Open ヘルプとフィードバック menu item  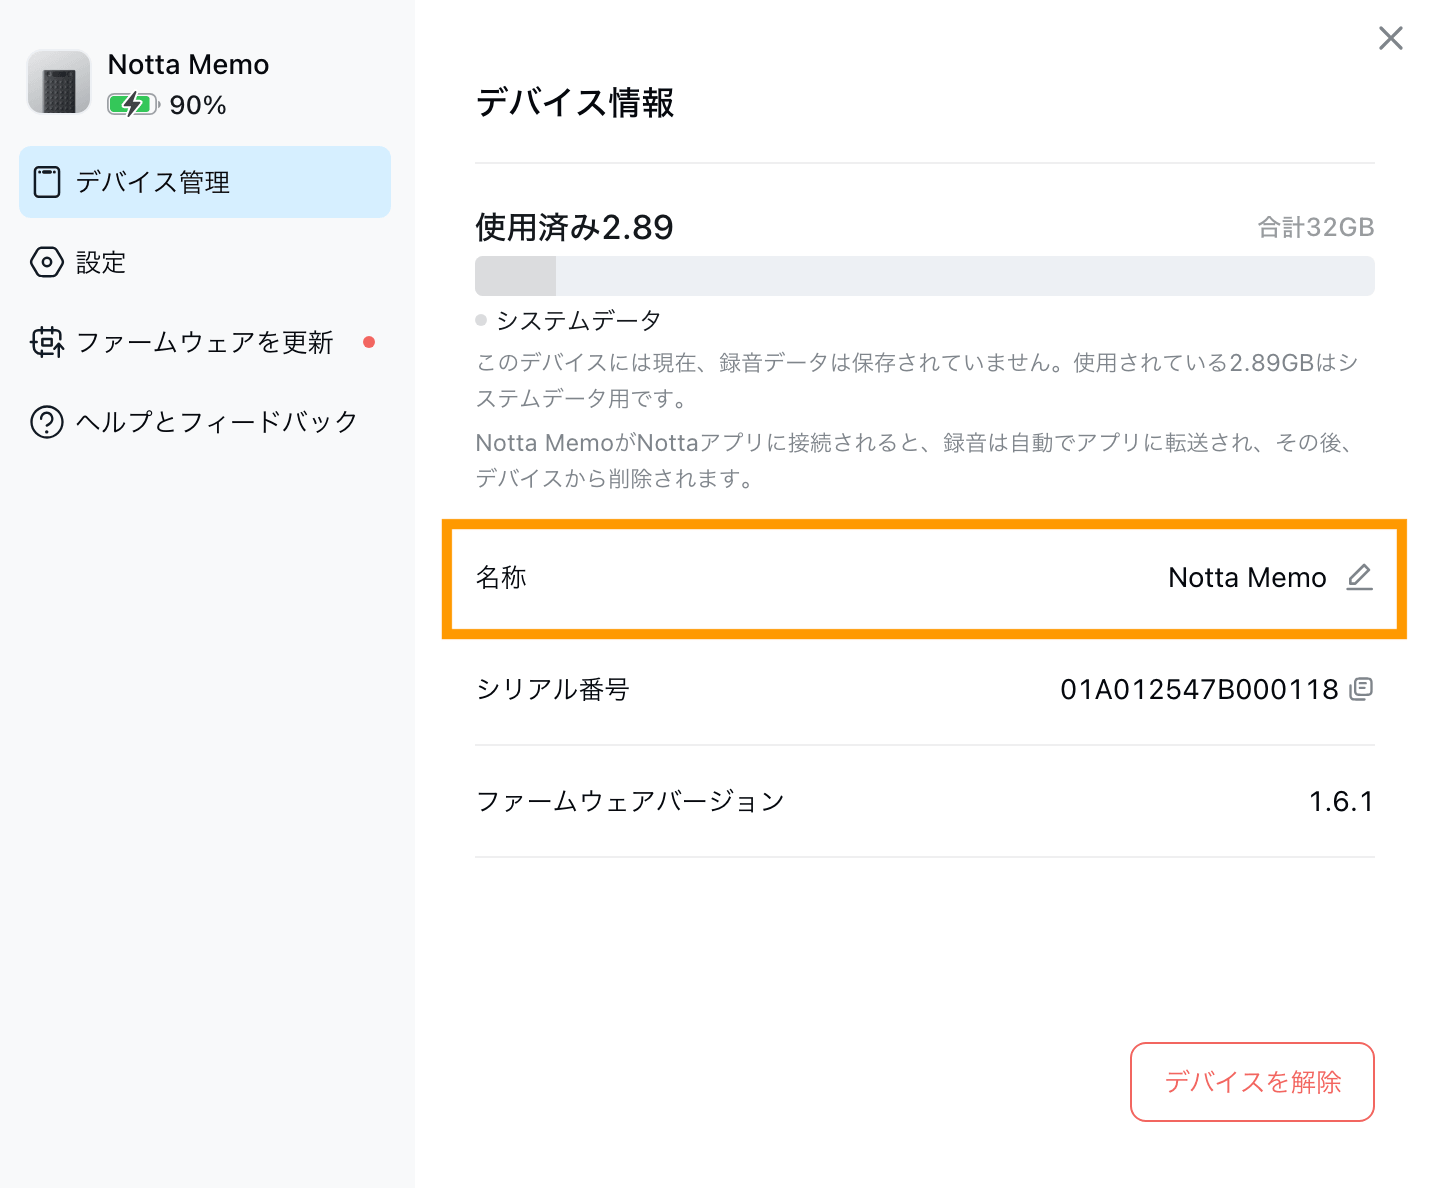[205, 422]
